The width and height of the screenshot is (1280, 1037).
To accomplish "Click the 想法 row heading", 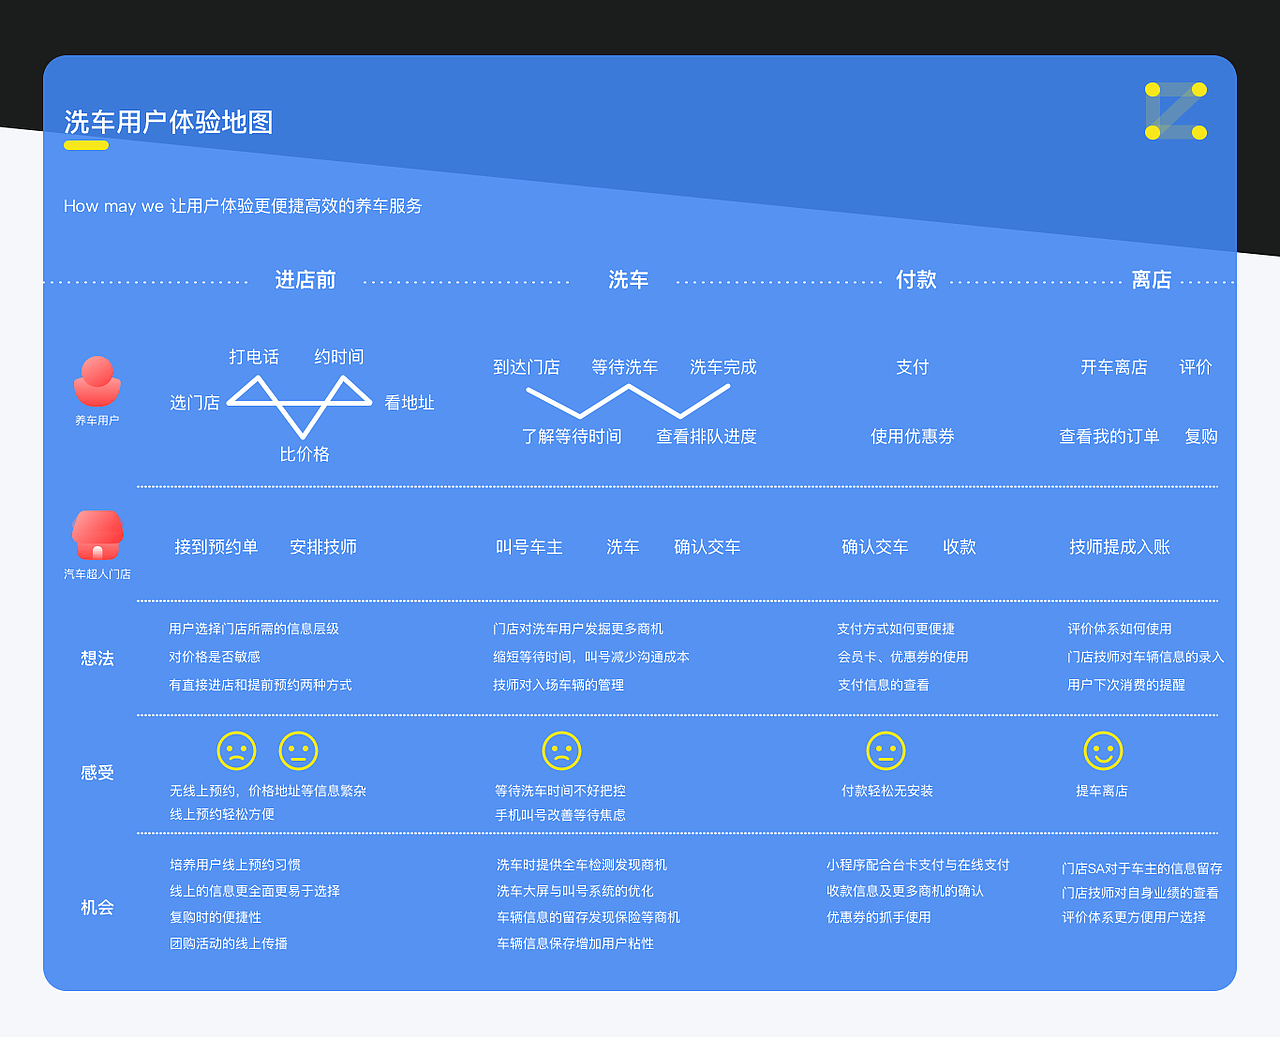I will pyautogui.click(x=97, y=658).
